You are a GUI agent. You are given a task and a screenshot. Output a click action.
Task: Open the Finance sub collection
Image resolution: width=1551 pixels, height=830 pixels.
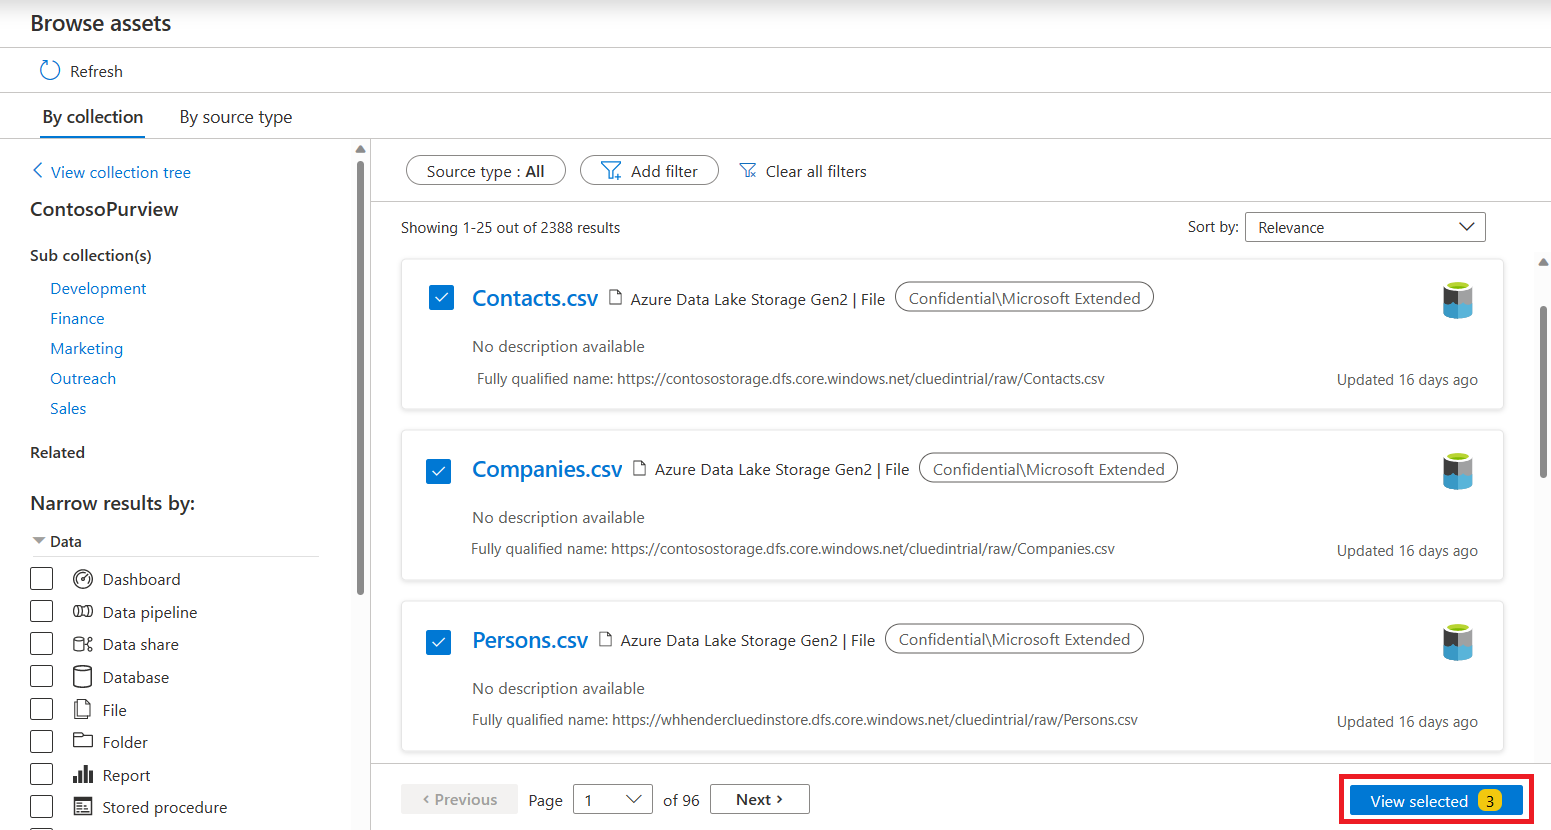77,318
